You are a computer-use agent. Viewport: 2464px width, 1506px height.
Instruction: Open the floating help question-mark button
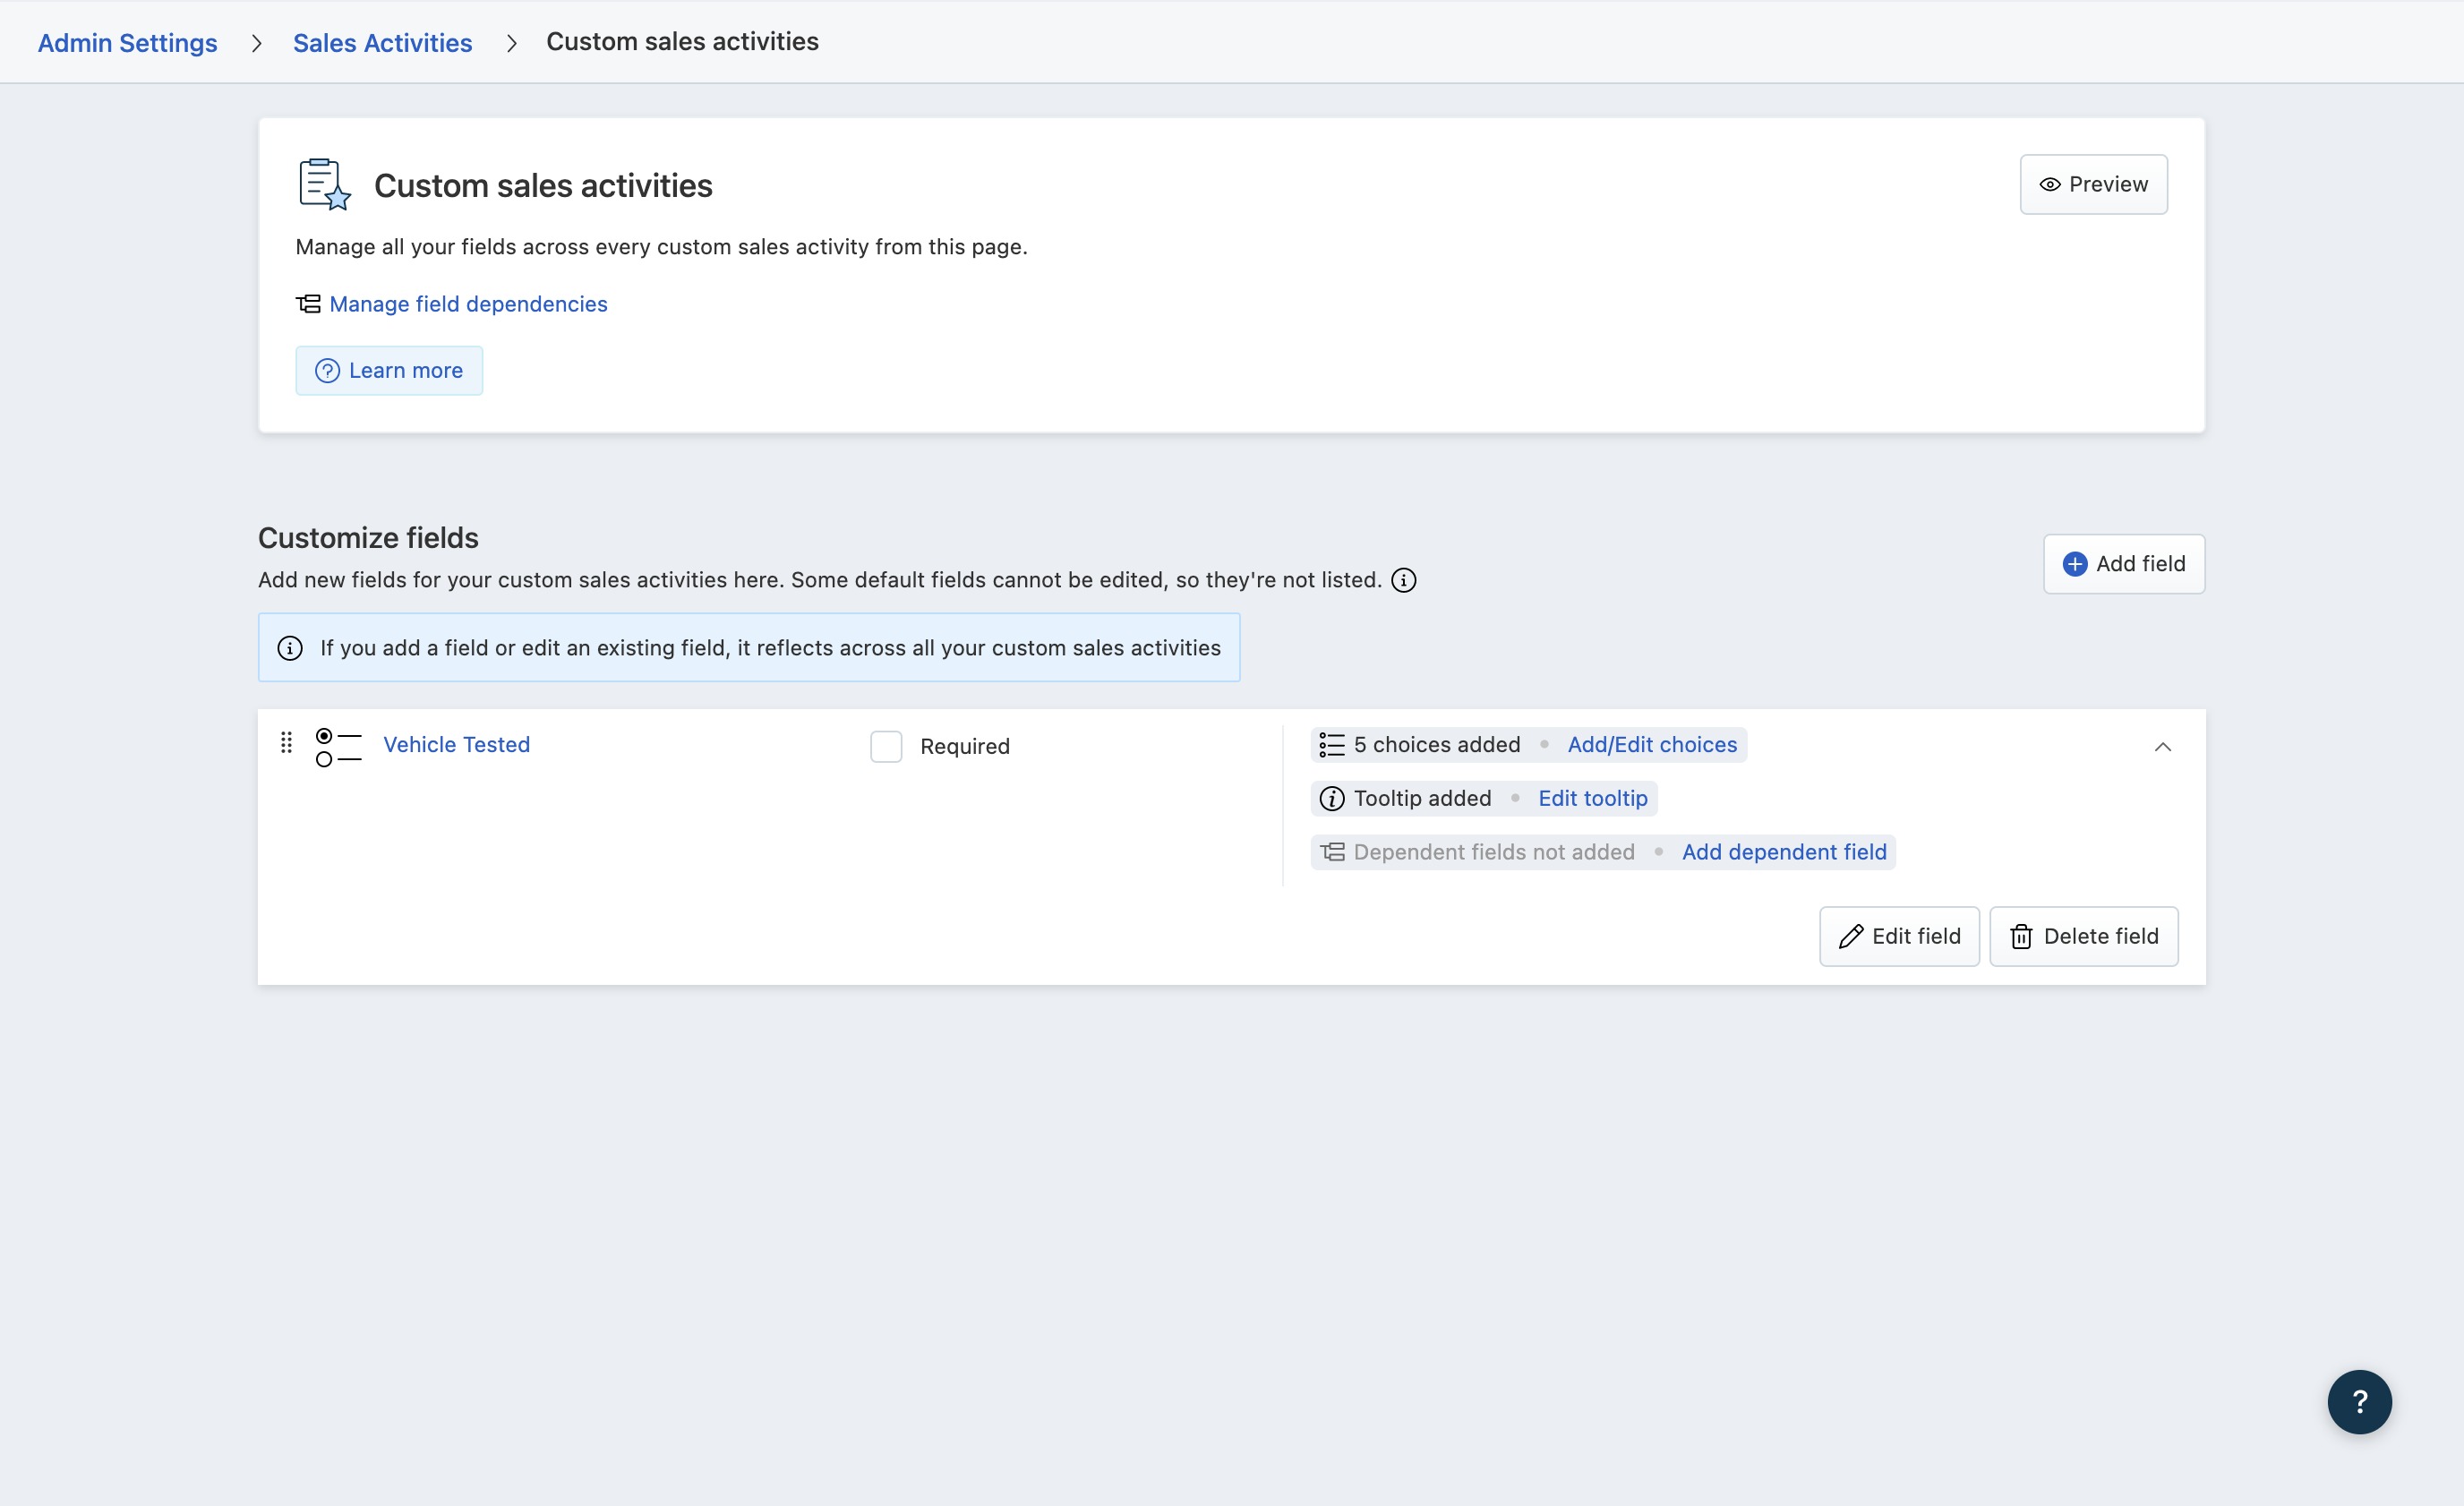click(x=2359, y=1402)
